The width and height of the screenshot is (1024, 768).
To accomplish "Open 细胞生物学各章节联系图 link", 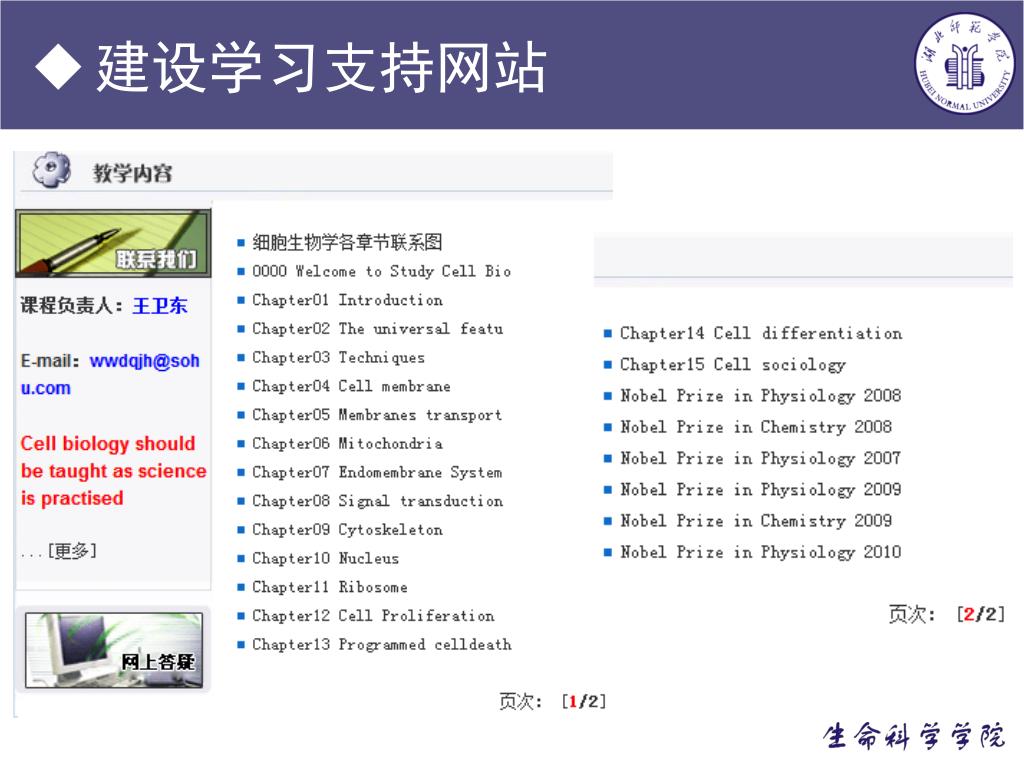I will click(x=347, y=242).
